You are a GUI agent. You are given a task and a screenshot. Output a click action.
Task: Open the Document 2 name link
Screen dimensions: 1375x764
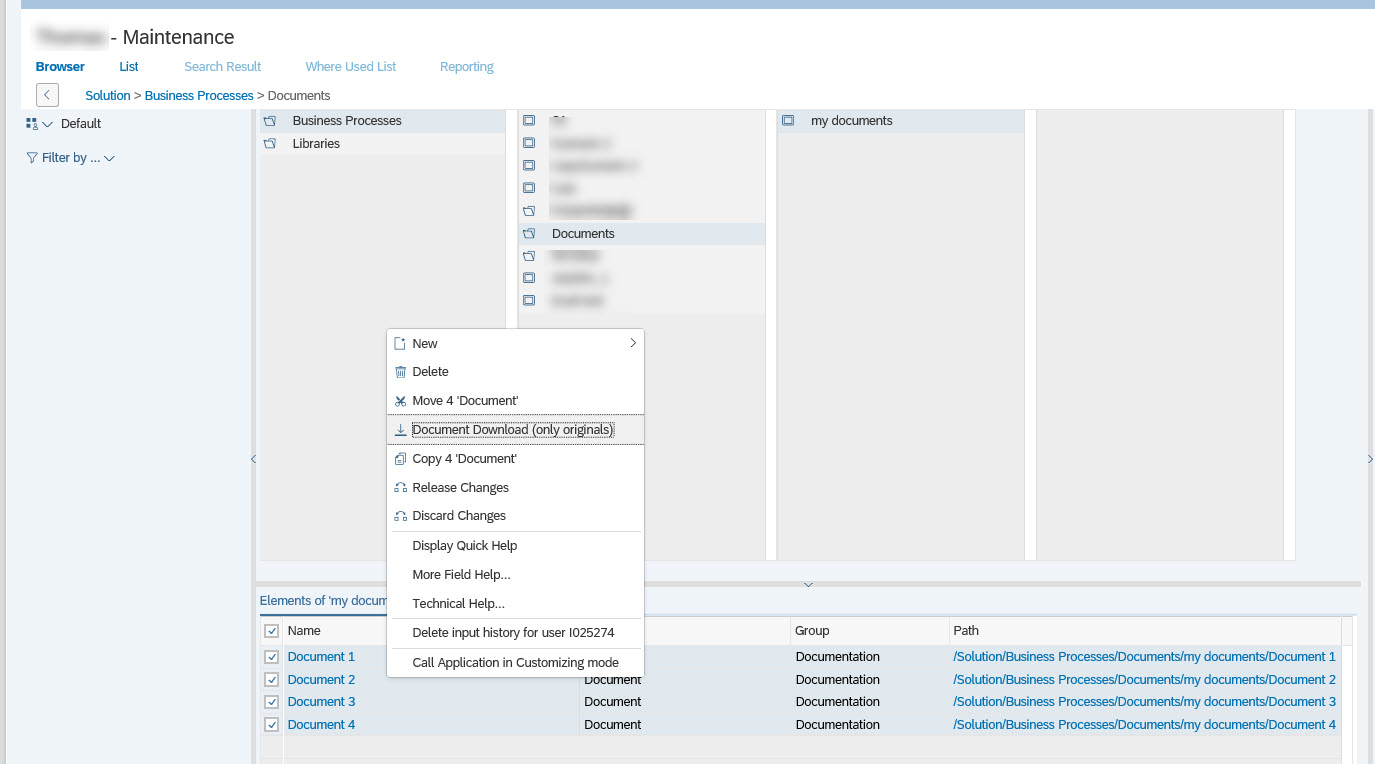coord(321,680)
